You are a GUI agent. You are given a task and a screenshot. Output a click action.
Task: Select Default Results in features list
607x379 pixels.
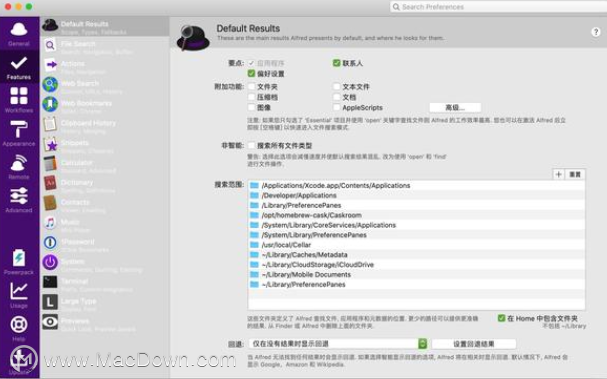point(105,27)
